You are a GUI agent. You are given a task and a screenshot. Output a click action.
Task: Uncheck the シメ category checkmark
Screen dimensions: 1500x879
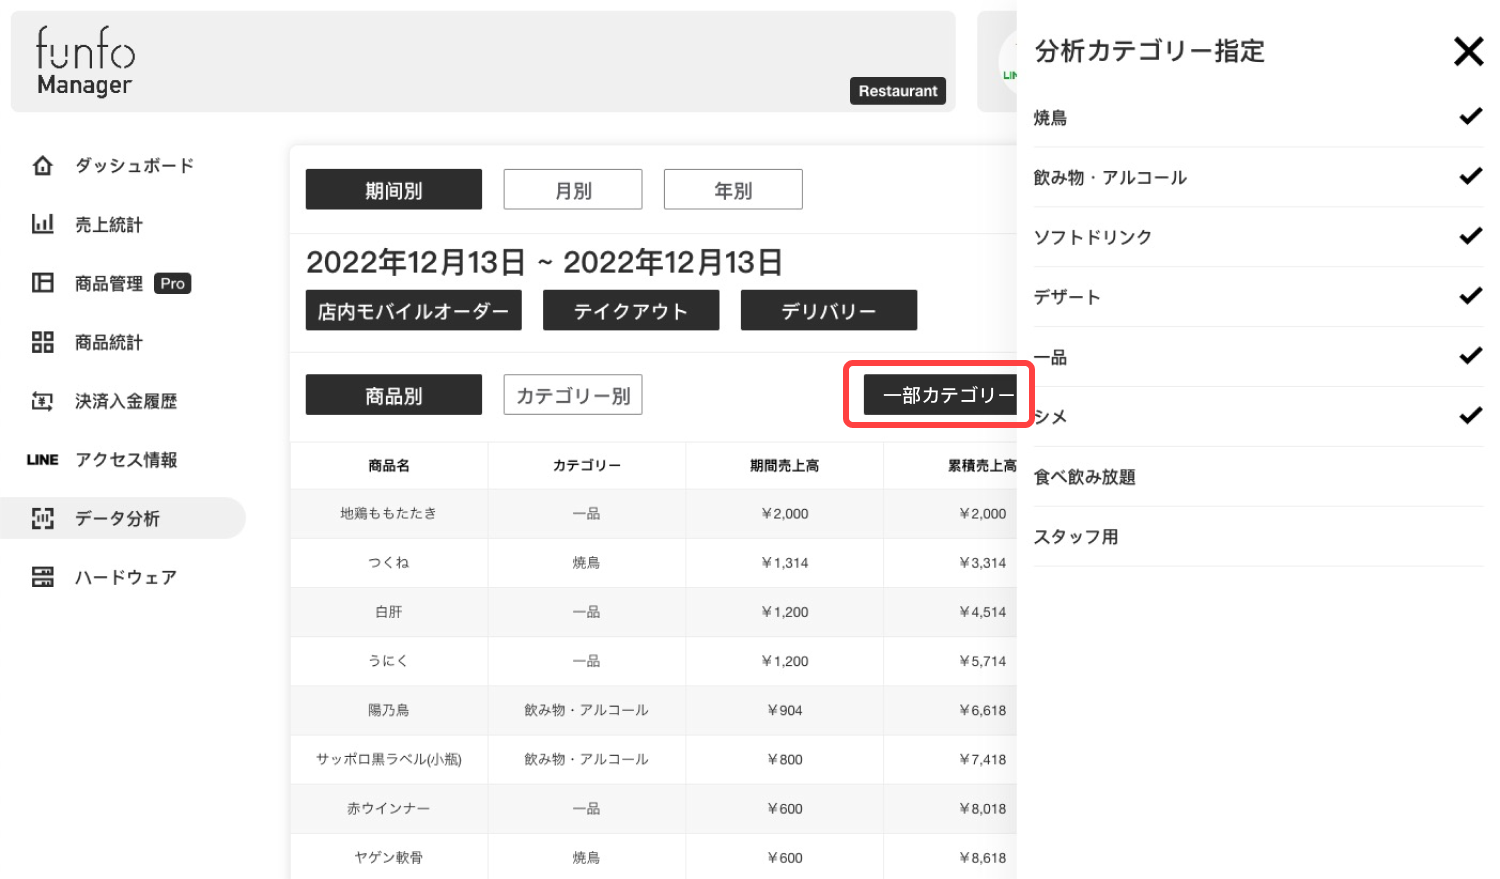point(1470,416)
